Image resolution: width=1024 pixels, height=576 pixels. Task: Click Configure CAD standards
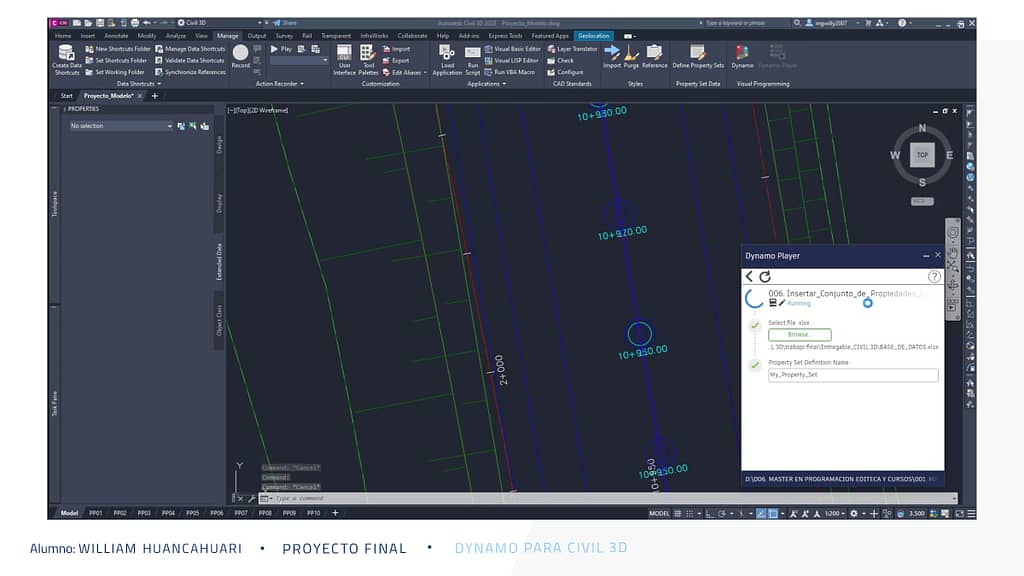coord(566,72)
